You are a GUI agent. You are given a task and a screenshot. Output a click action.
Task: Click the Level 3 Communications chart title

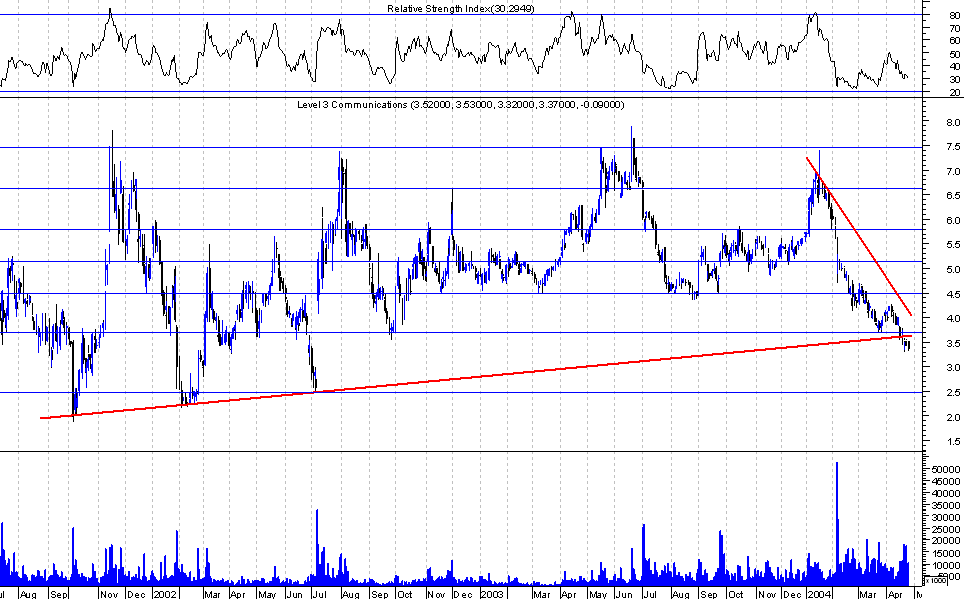(460, 105)
